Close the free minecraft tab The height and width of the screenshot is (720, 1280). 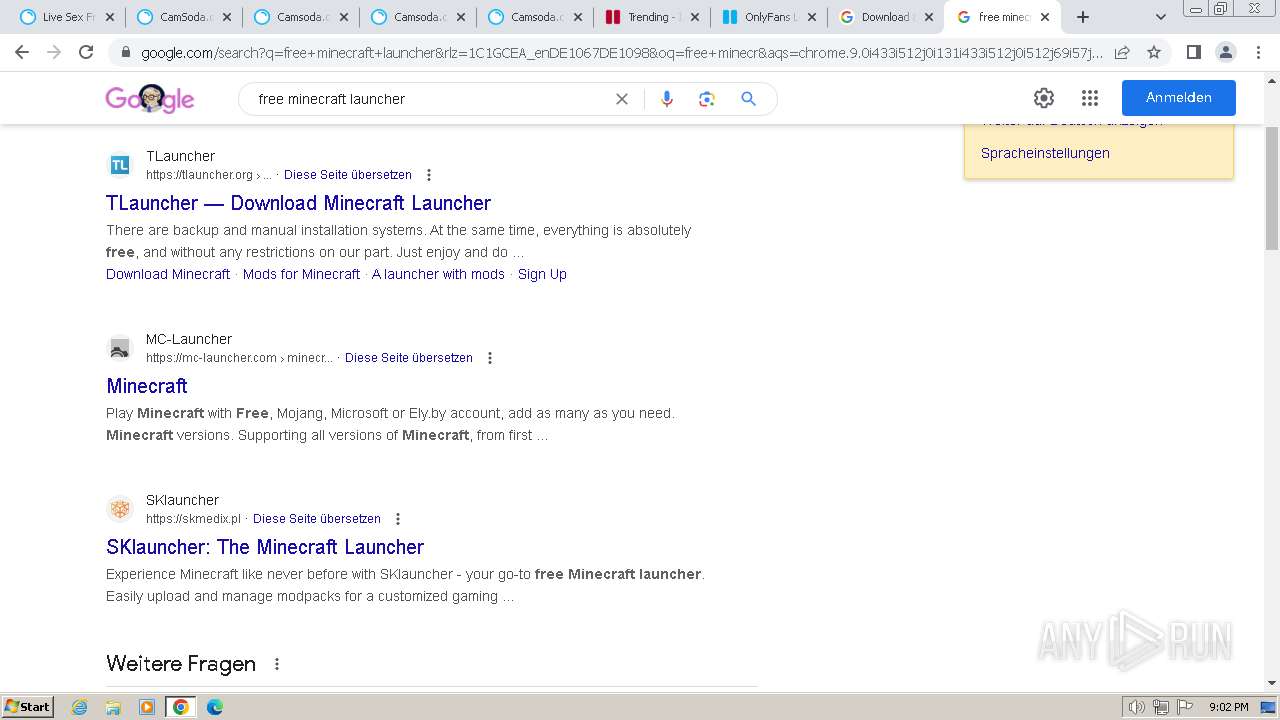pyautogui.click(x=1045, y=17)
